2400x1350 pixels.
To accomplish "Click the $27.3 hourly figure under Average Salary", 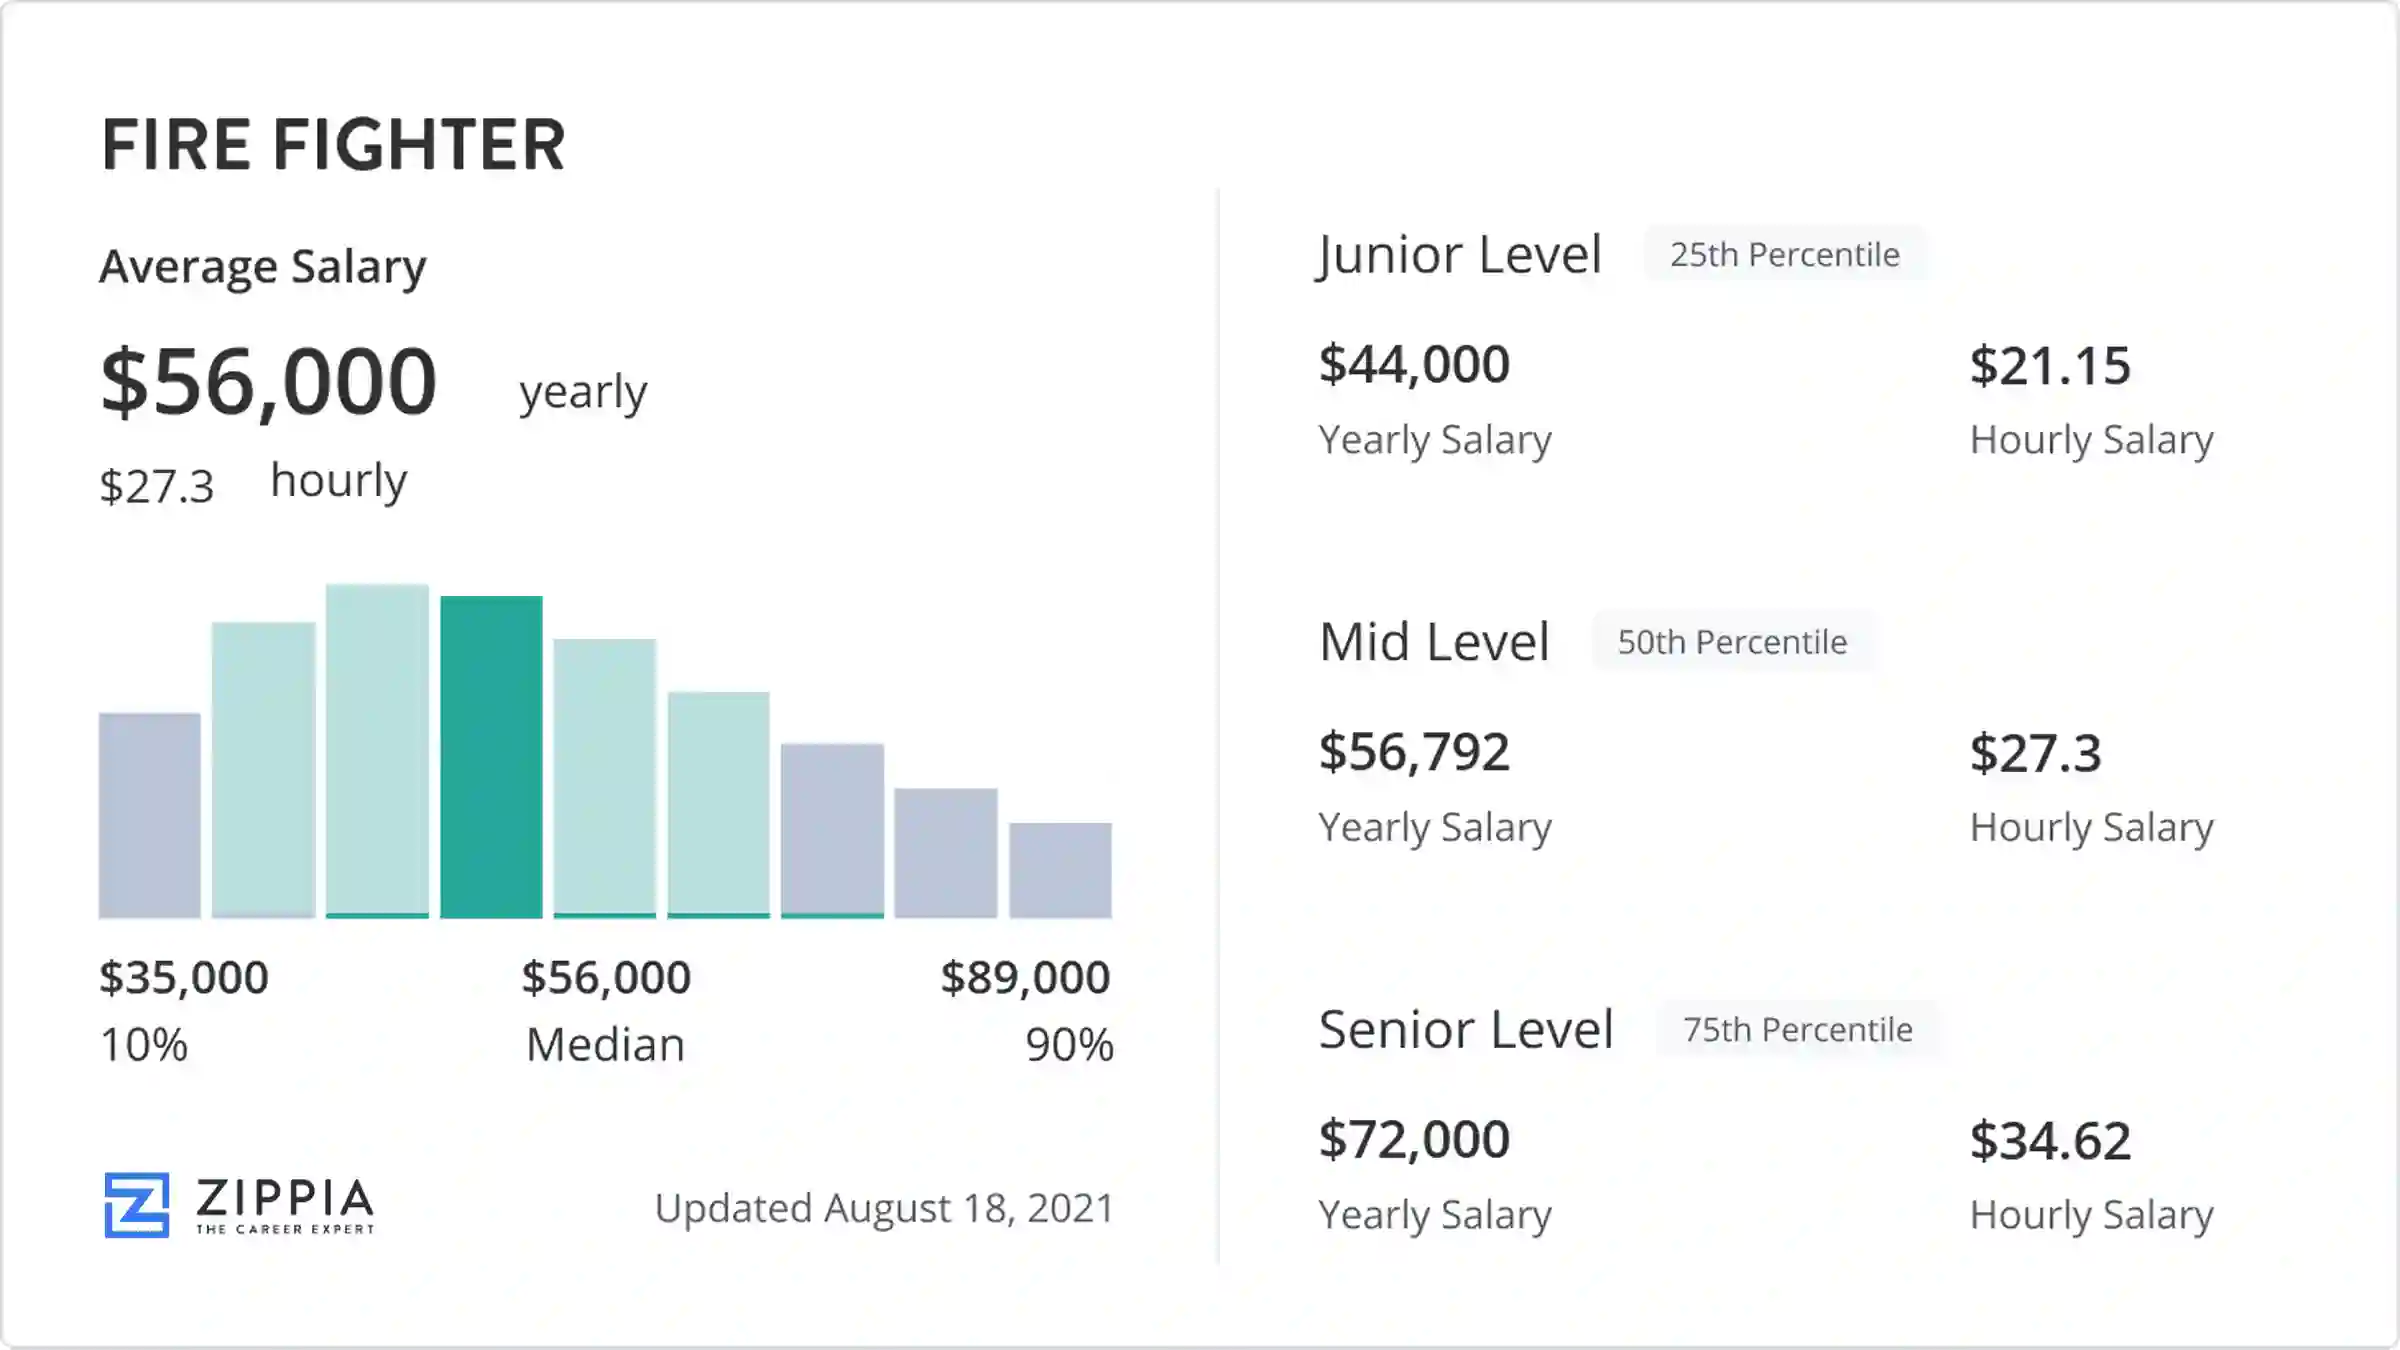I will [157, 487].
